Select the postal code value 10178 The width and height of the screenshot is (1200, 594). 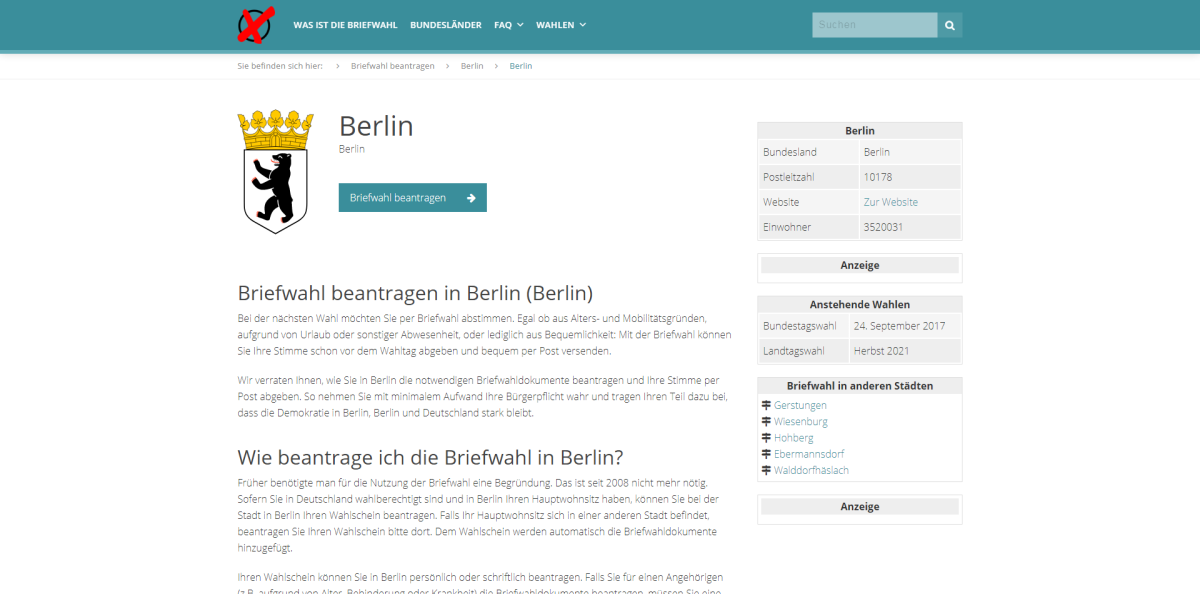pos(878,177)
